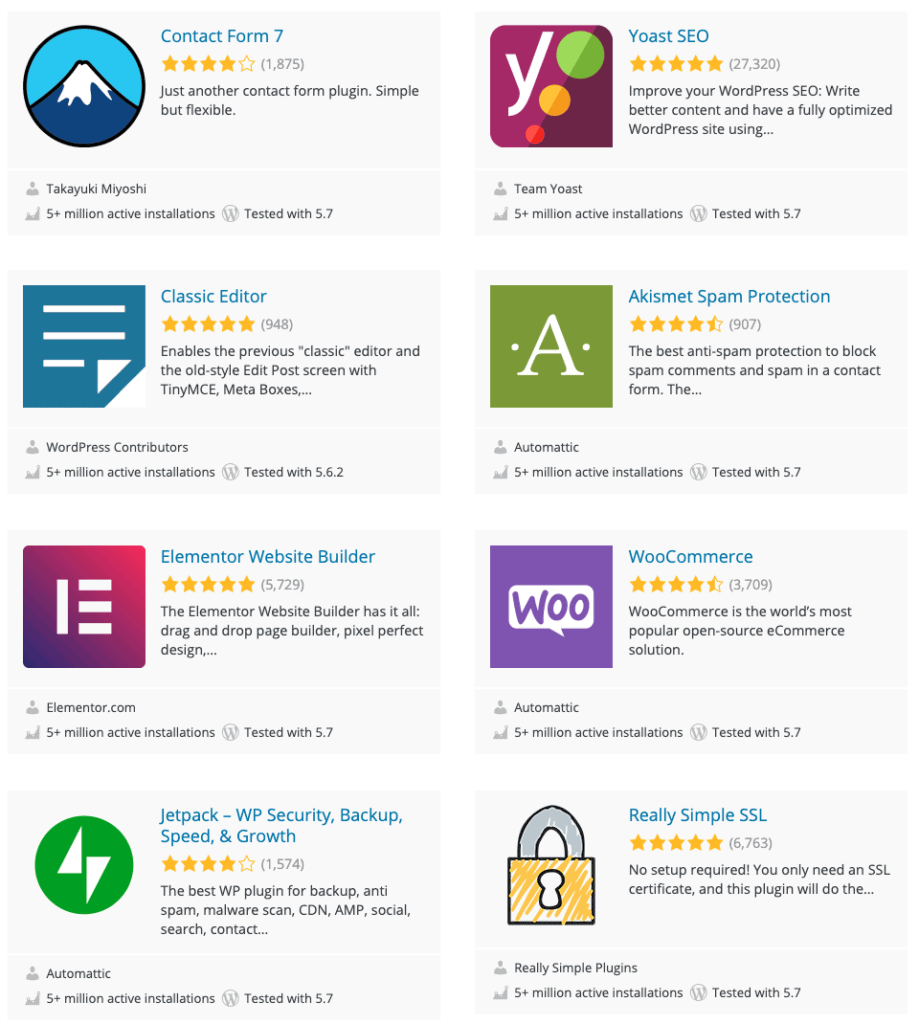Open the WooCommerce plugin title
Viewport: 919px width, 1024px height.
(x=690, y=556)
